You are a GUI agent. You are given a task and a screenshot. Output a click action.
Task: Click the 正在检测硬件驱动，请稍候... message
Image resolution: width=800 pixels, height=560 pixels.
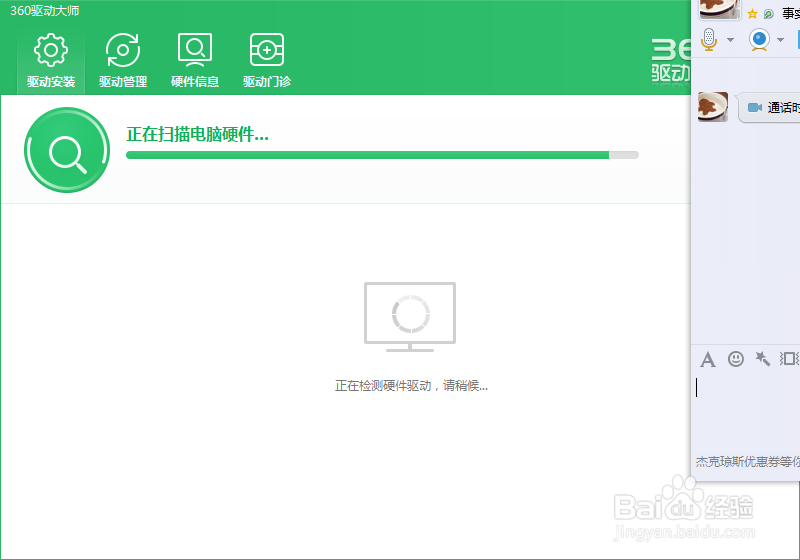tap(411, 386)
